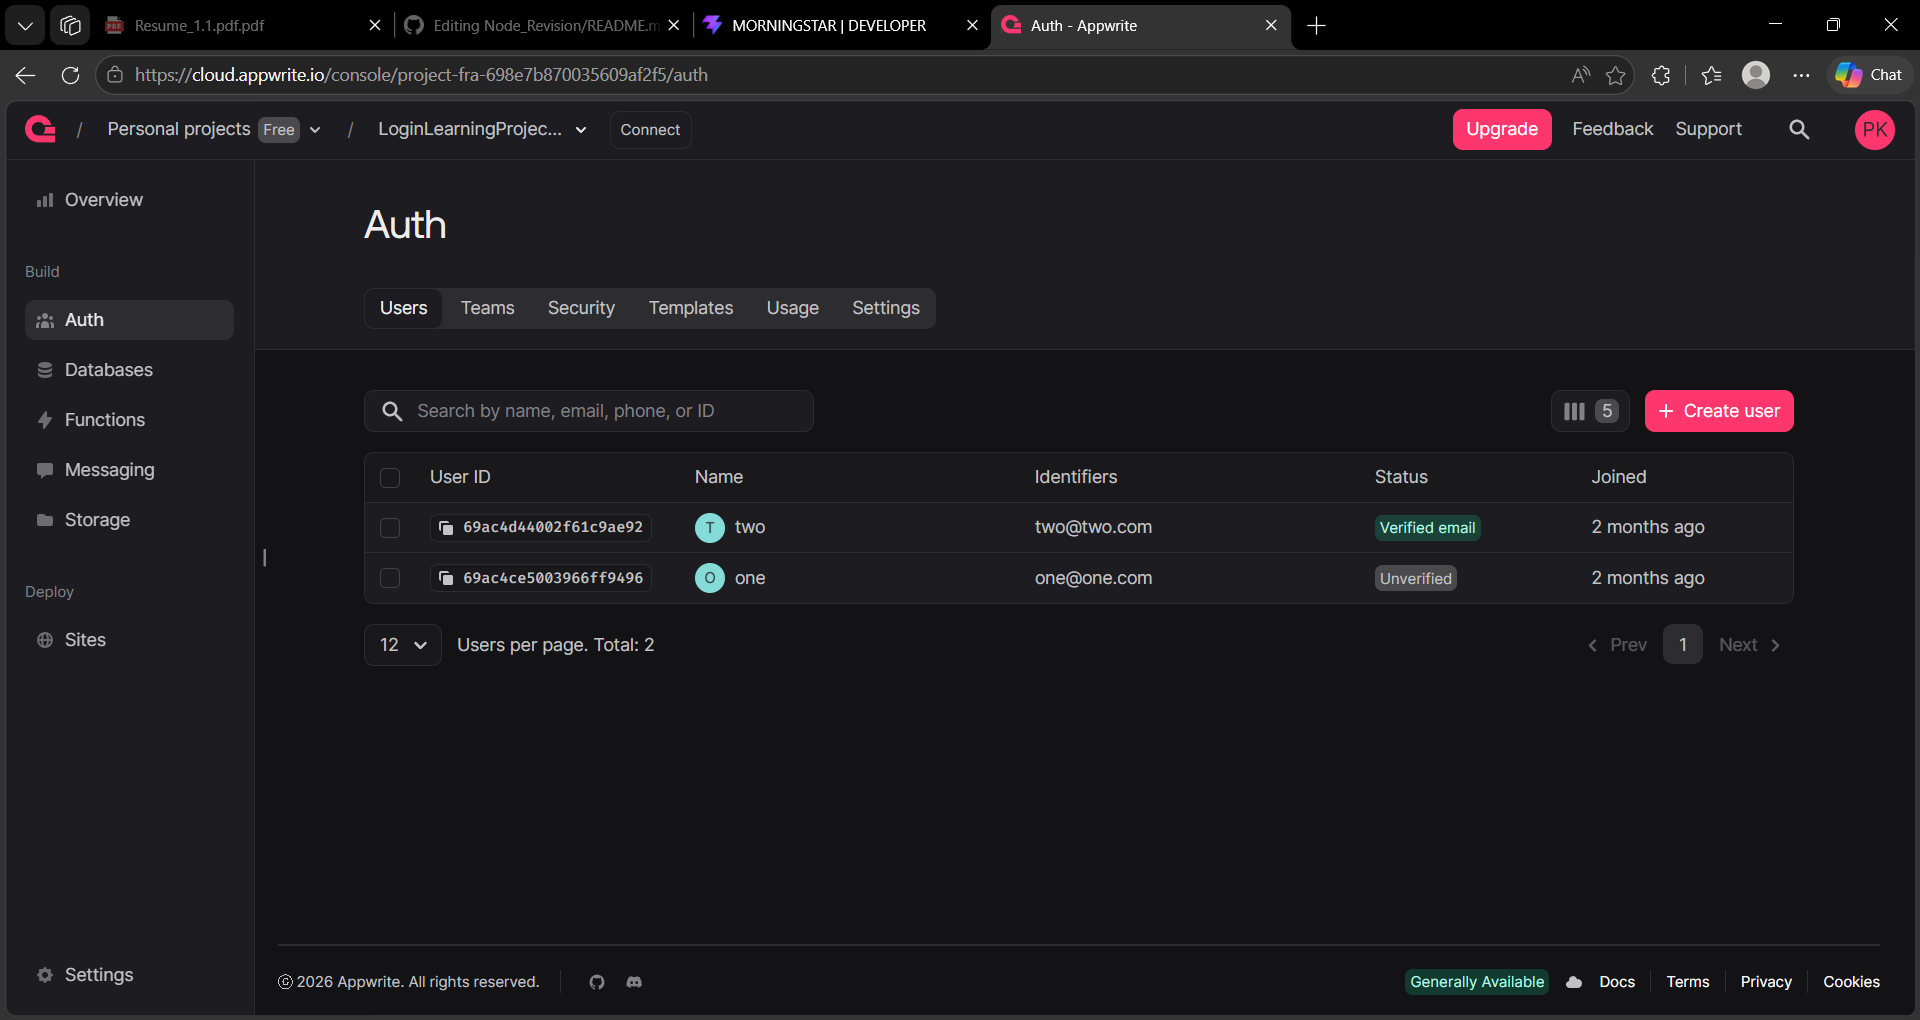Click the Upgrade button
1920x1020 pixels.
[x=1502, y=129]
